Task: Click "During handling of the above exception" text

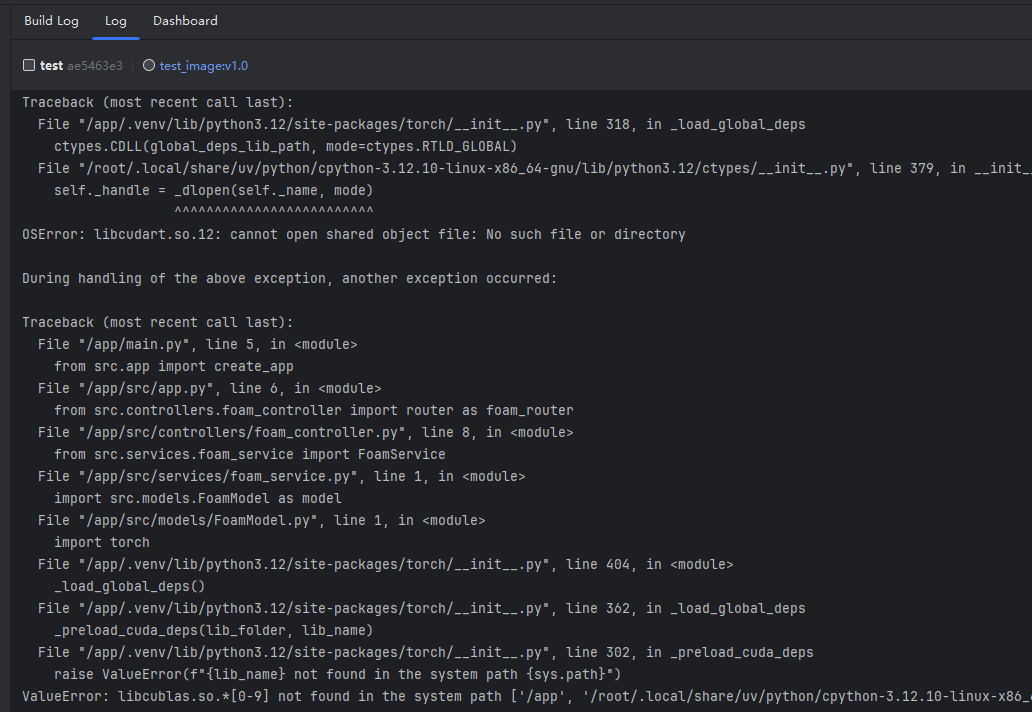Action: point(289,278)
